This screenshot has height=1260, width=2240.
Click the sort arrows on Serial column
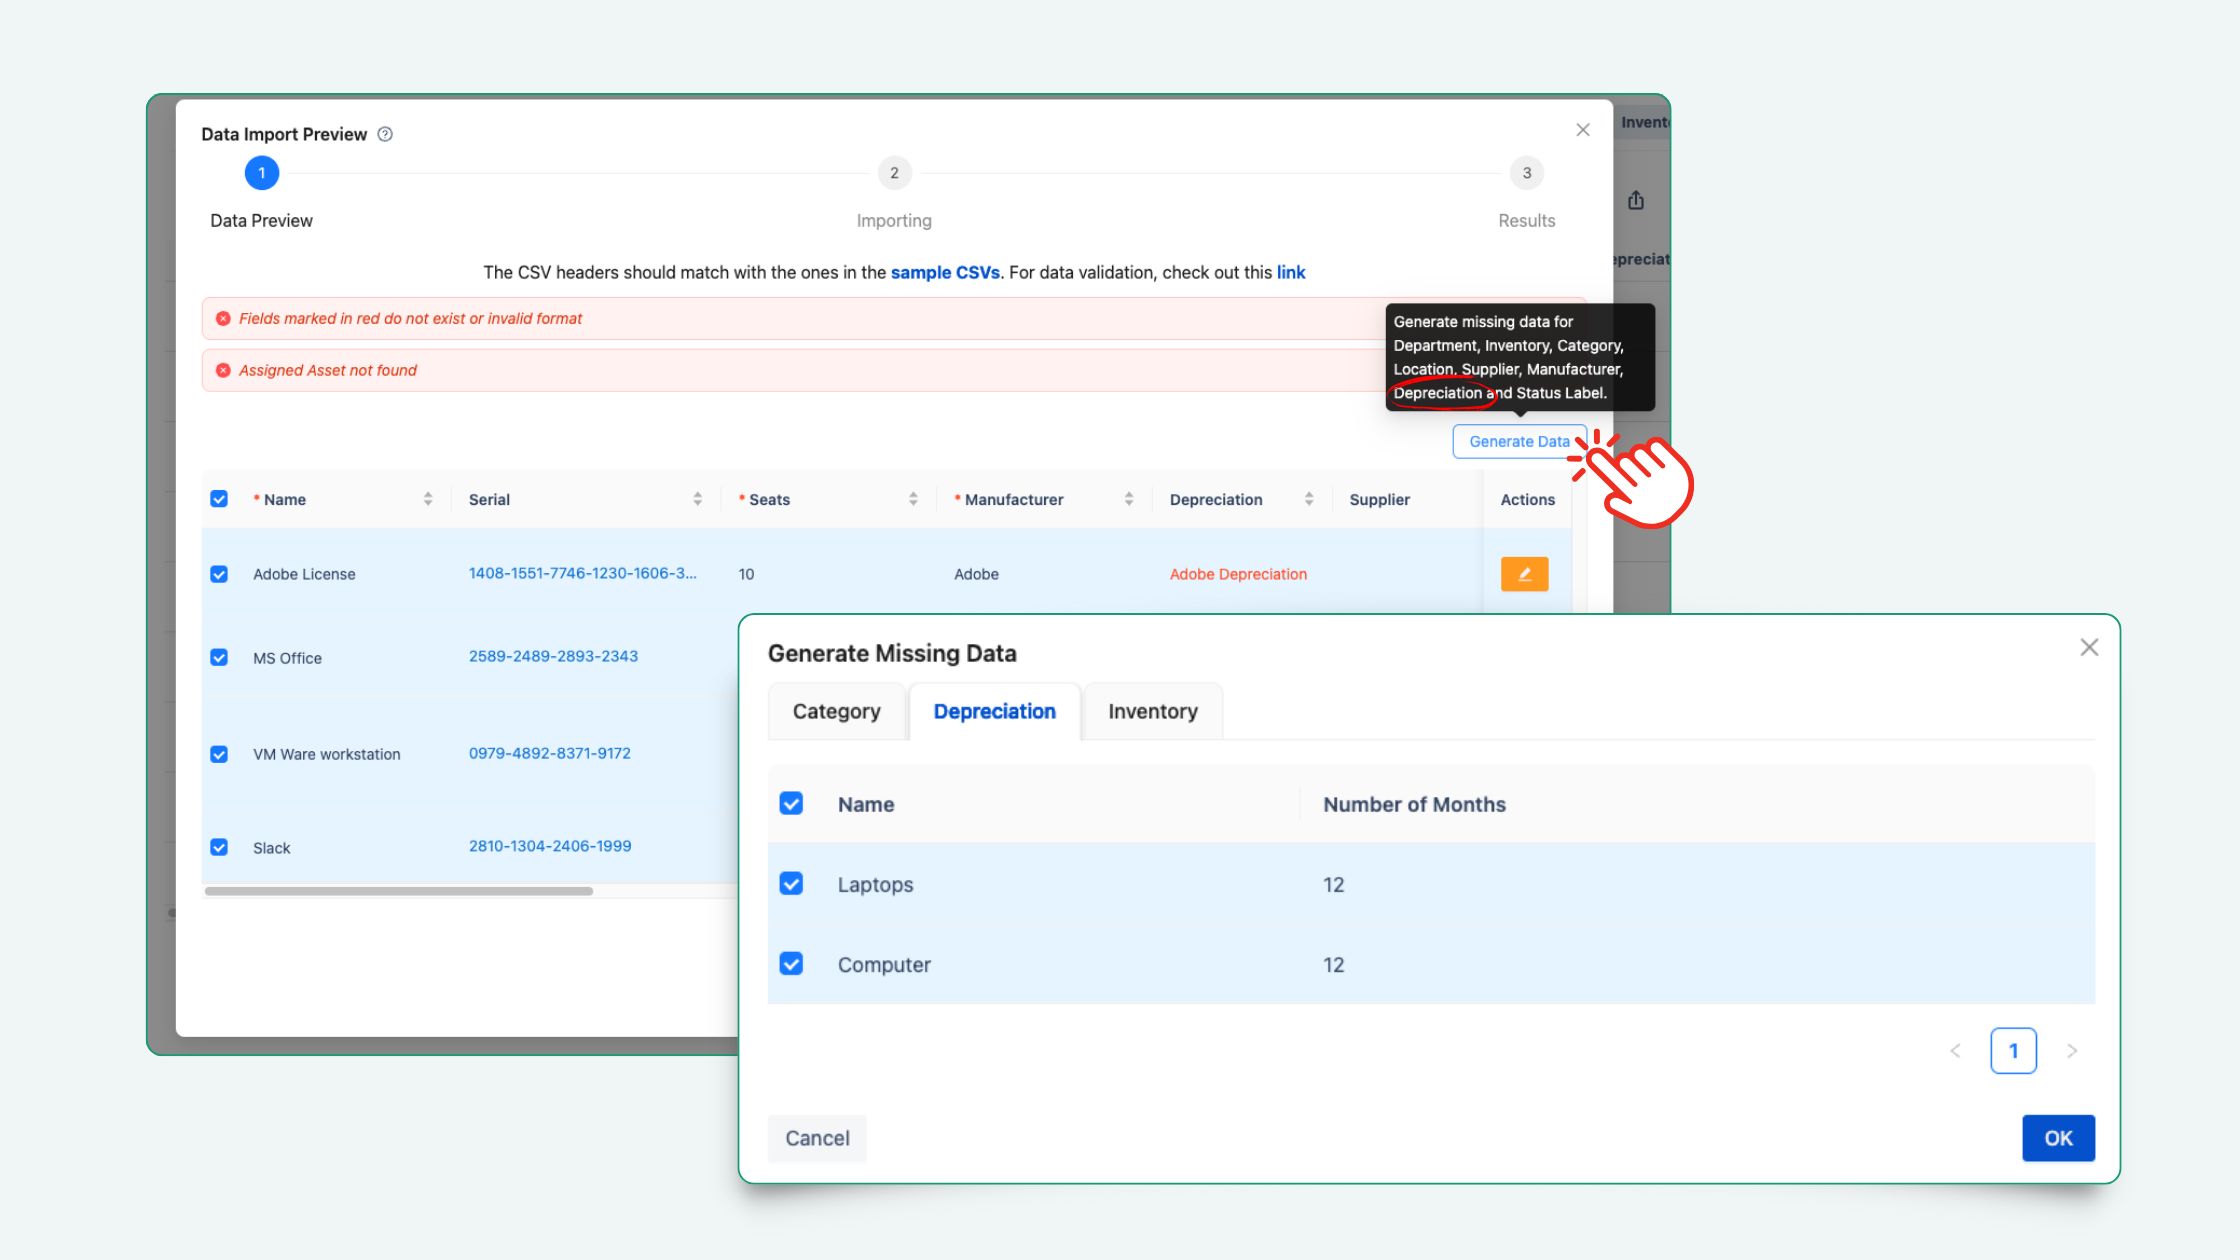pyautogui.click(x=697, y=499)
